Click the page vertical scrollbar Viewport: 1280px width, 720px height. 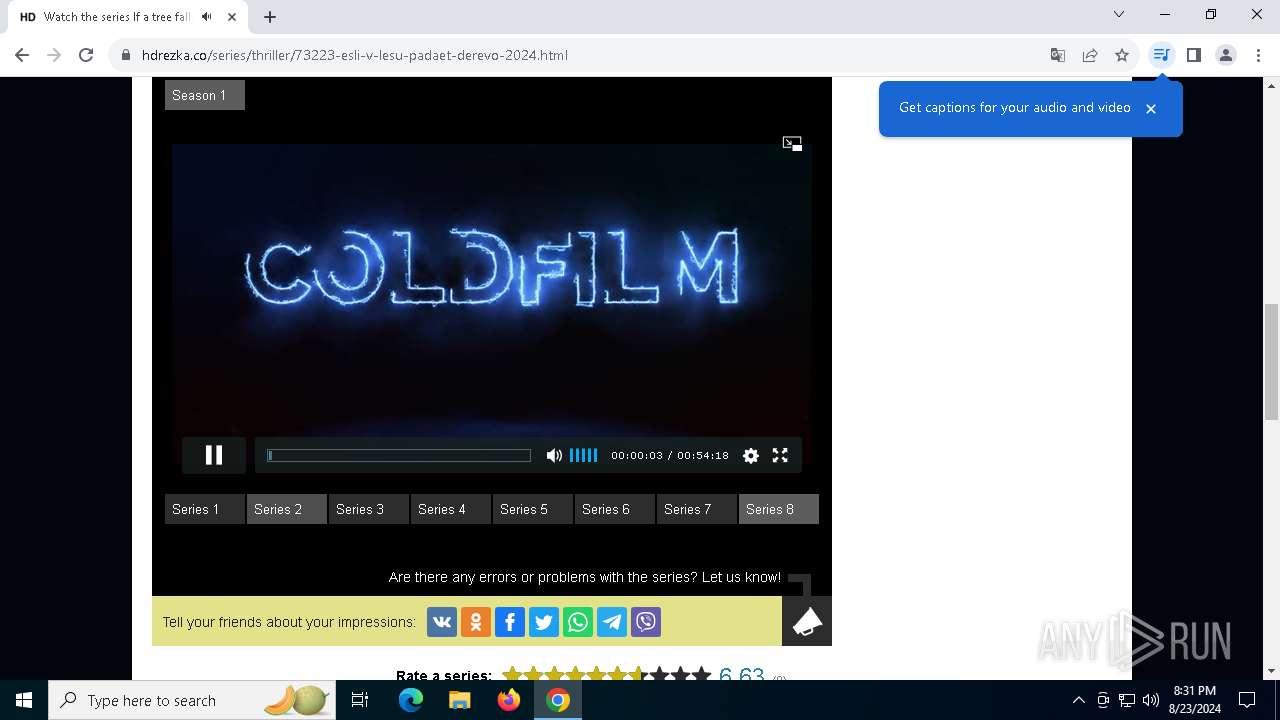click(x=1272, y=363)
